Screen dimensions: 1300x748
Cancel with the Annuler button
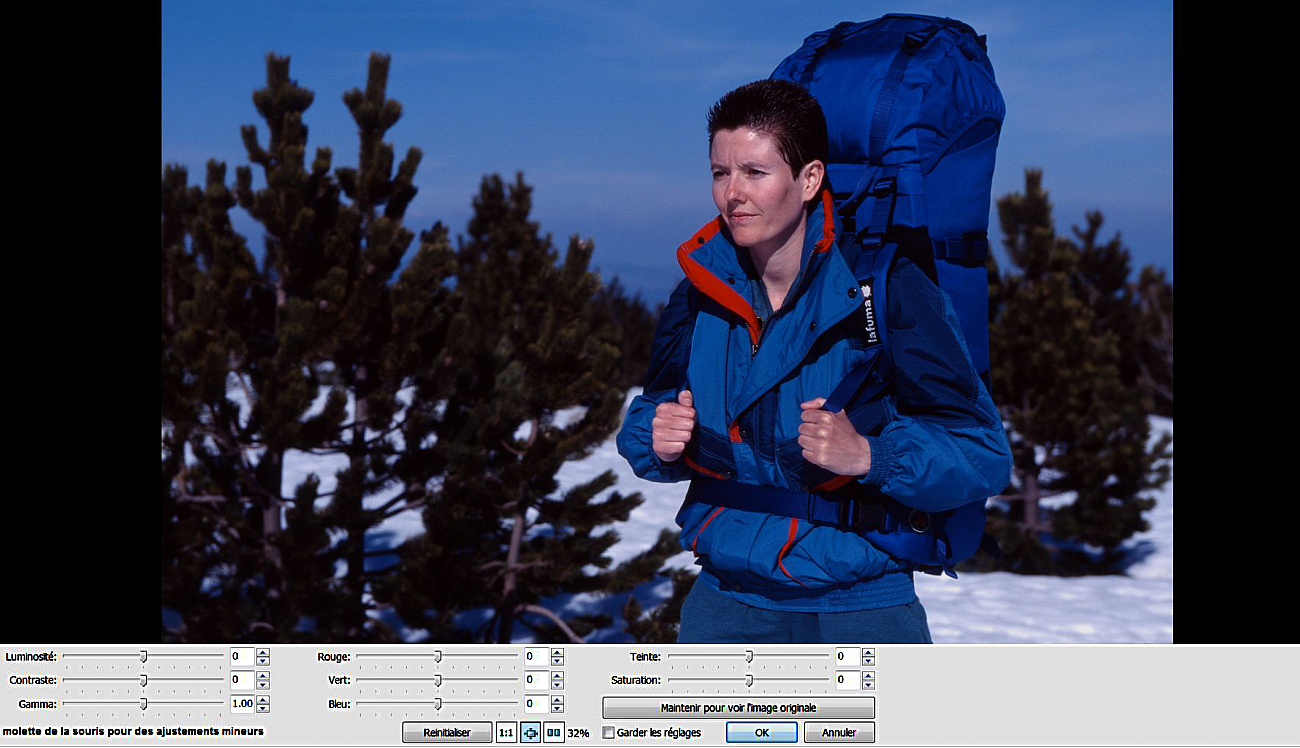839,733
